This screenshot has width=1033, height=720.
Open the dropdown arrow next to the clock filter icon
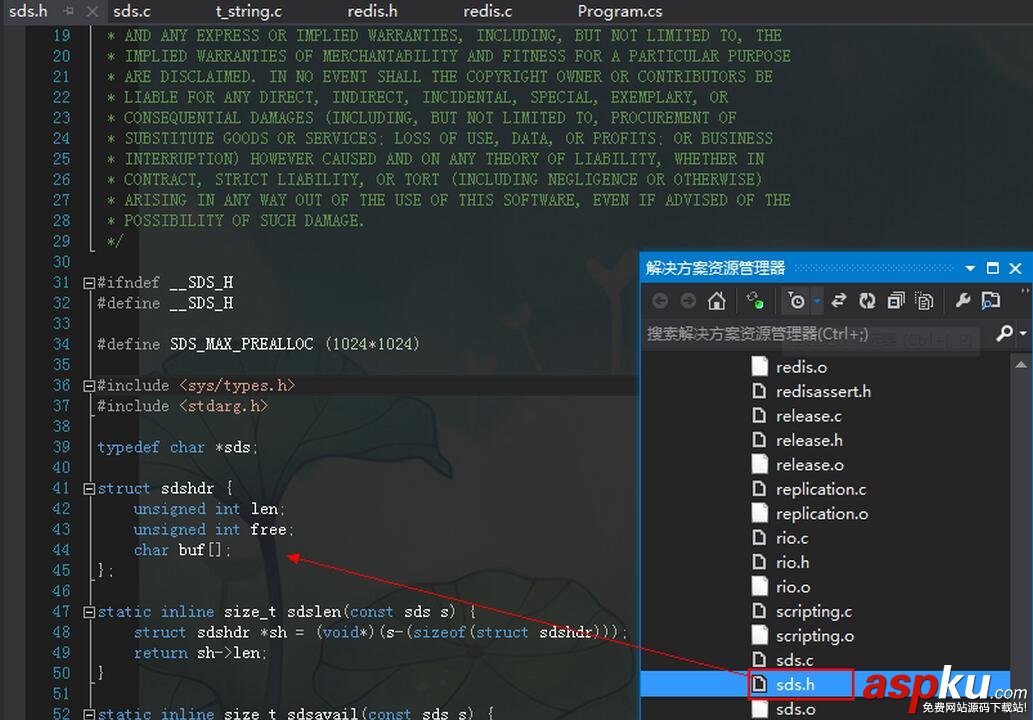(x=817, y=301)
